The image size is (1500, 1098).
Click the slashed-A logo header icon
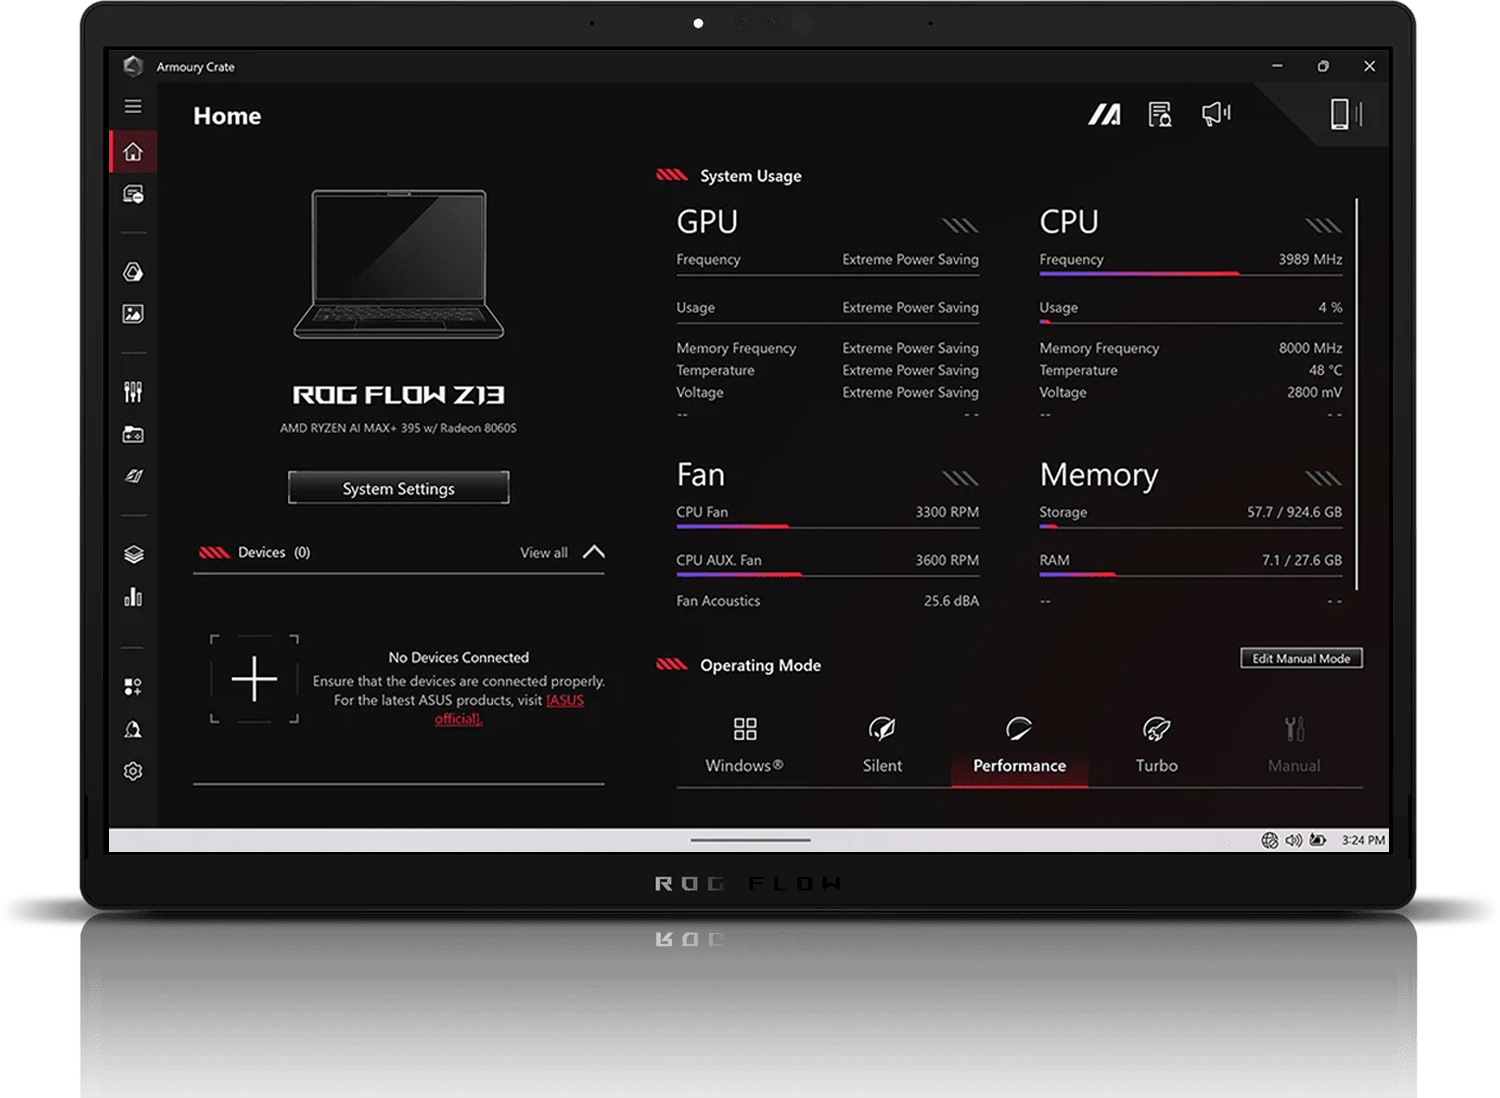[x=1104, y=115]
